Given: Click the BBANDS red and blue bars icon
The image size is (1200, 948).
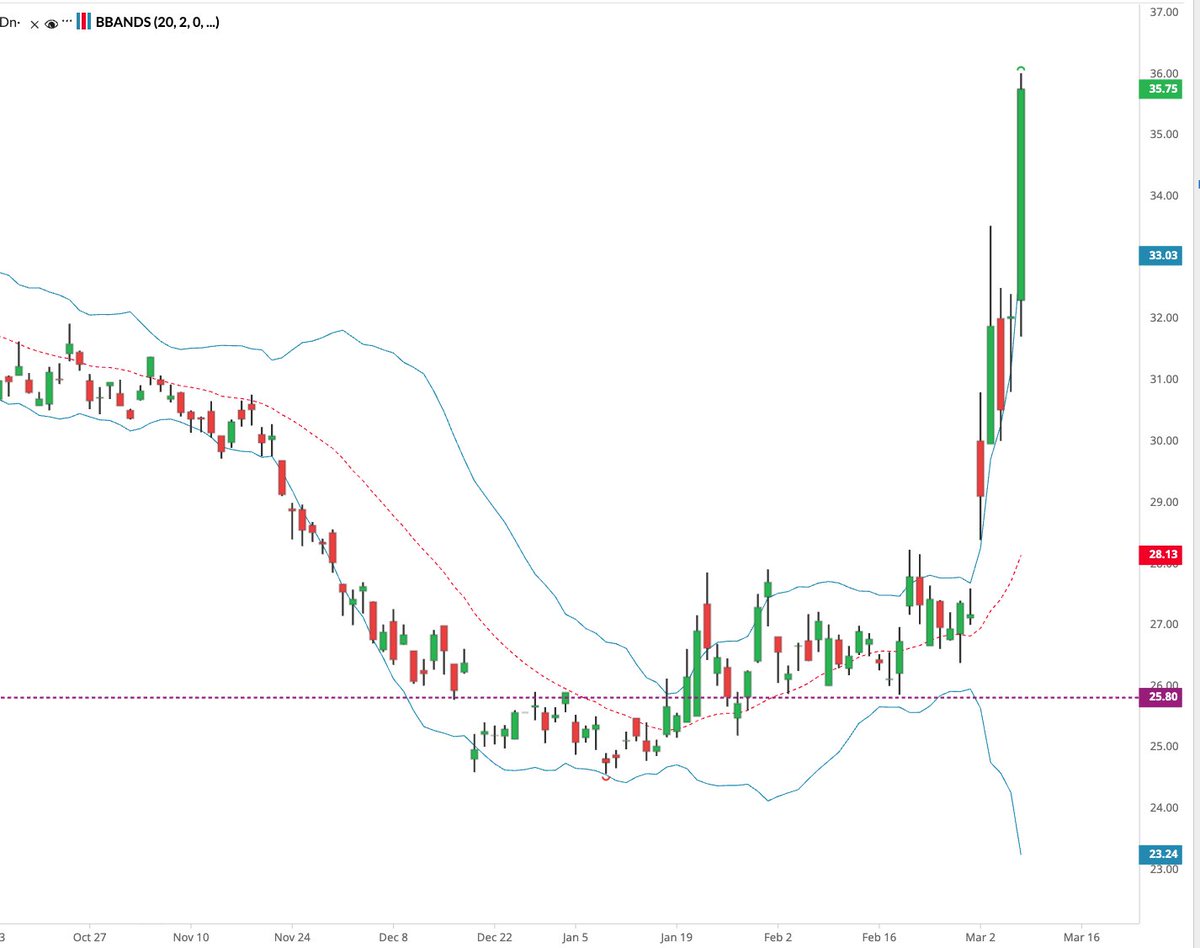Looking at the screenshot, I should (85, 22).
